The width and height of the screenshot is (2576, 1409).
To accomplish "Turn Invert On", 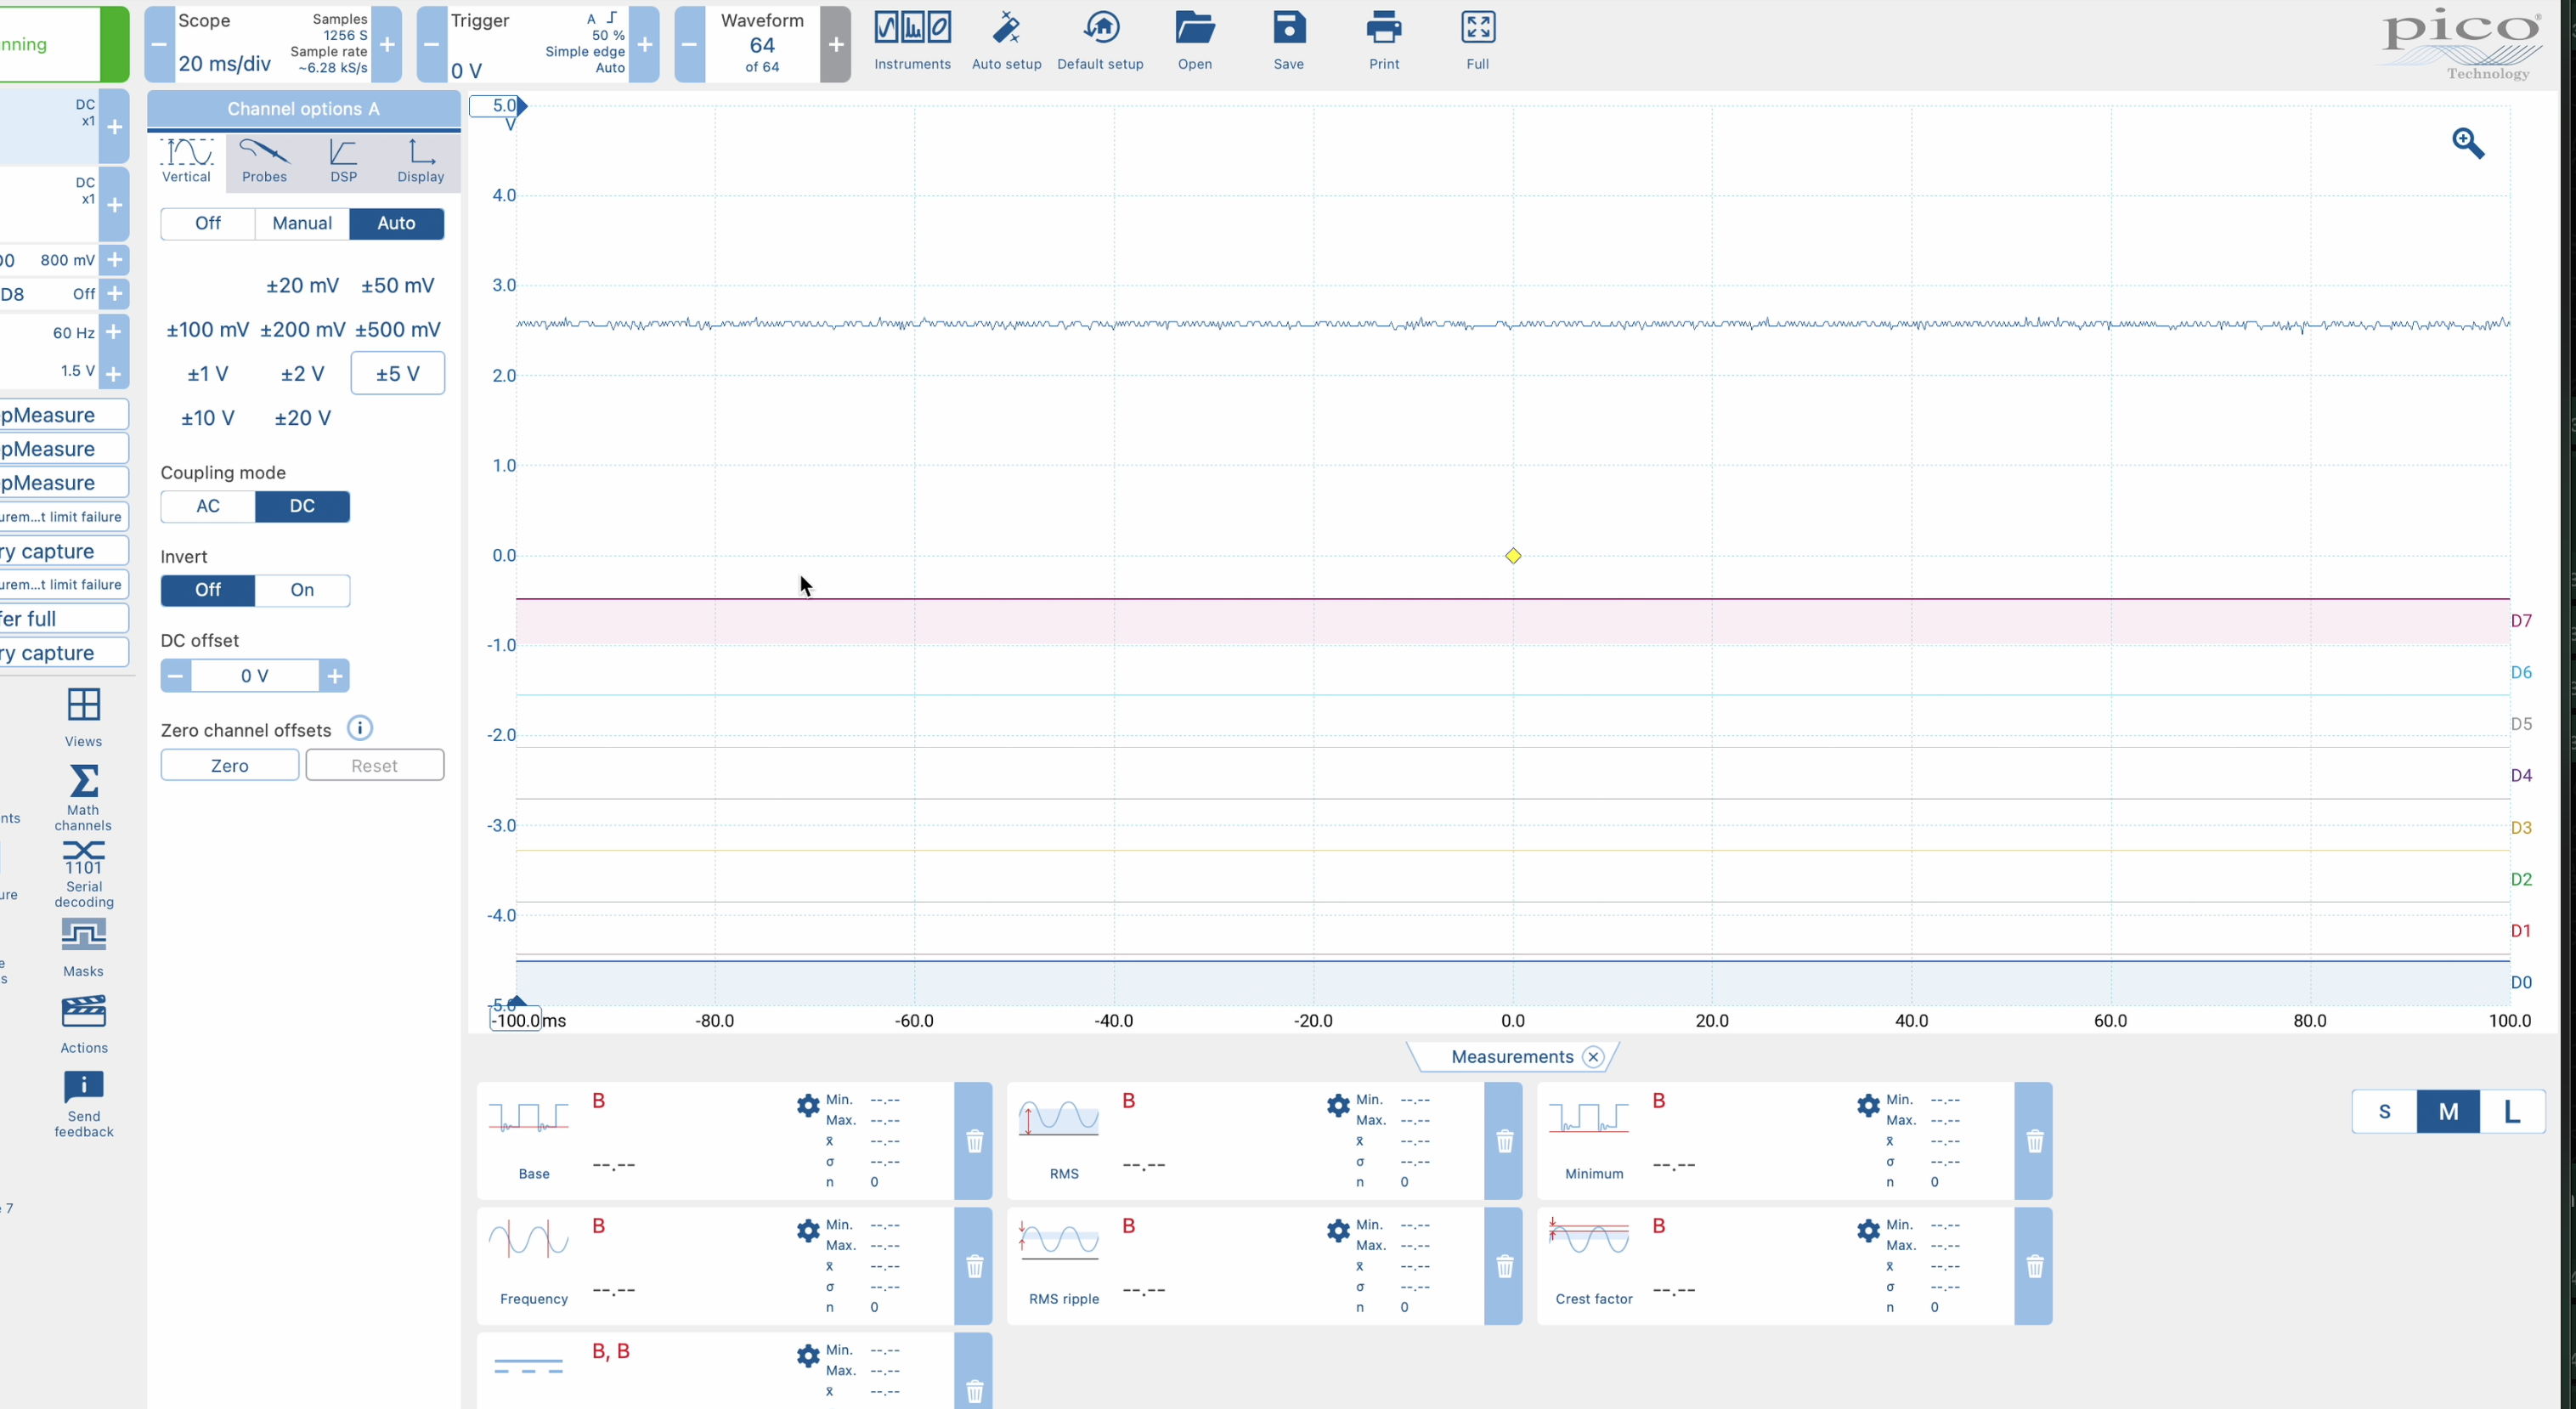I will tap(302, 590).
